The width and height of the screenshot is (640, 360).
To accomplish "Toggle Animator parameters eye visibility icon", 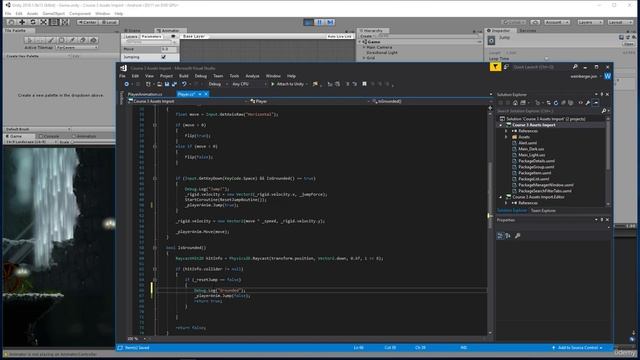I will 173,36.
